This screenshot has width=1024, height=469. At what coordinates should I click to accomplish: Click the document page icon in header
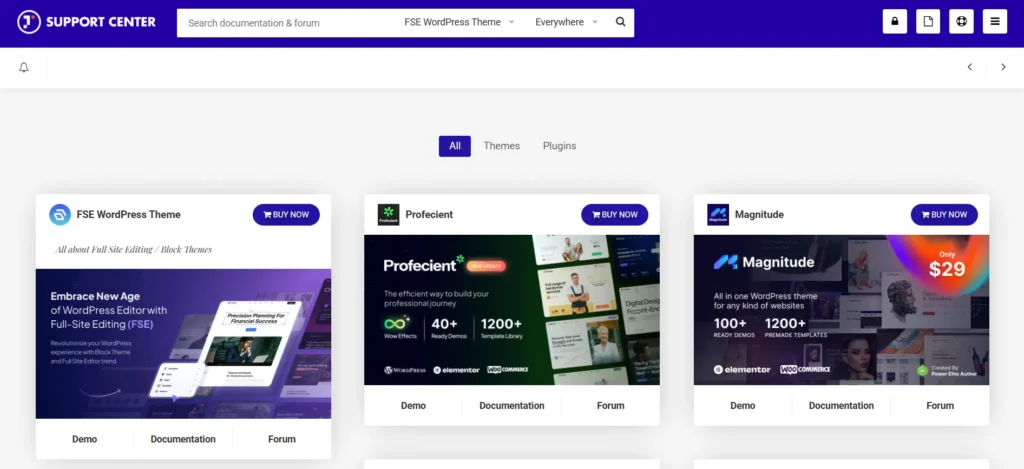click(x=928, y=22)
